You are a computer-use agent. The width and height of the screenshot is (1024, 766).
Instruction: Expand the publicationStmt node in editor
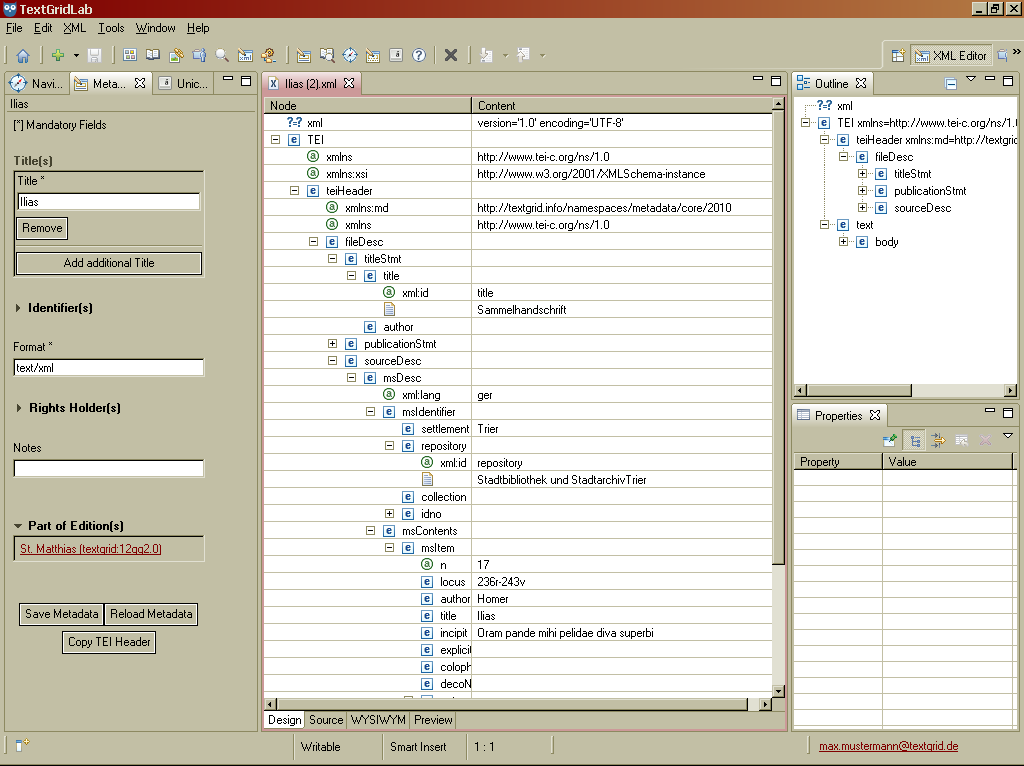[x=333, y=344]
